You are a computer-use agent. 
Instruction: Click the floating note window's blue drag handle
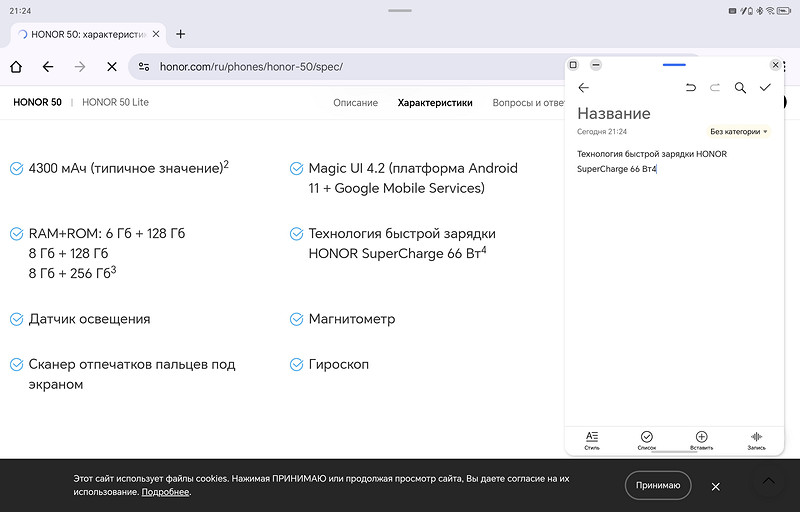point(674,65)
